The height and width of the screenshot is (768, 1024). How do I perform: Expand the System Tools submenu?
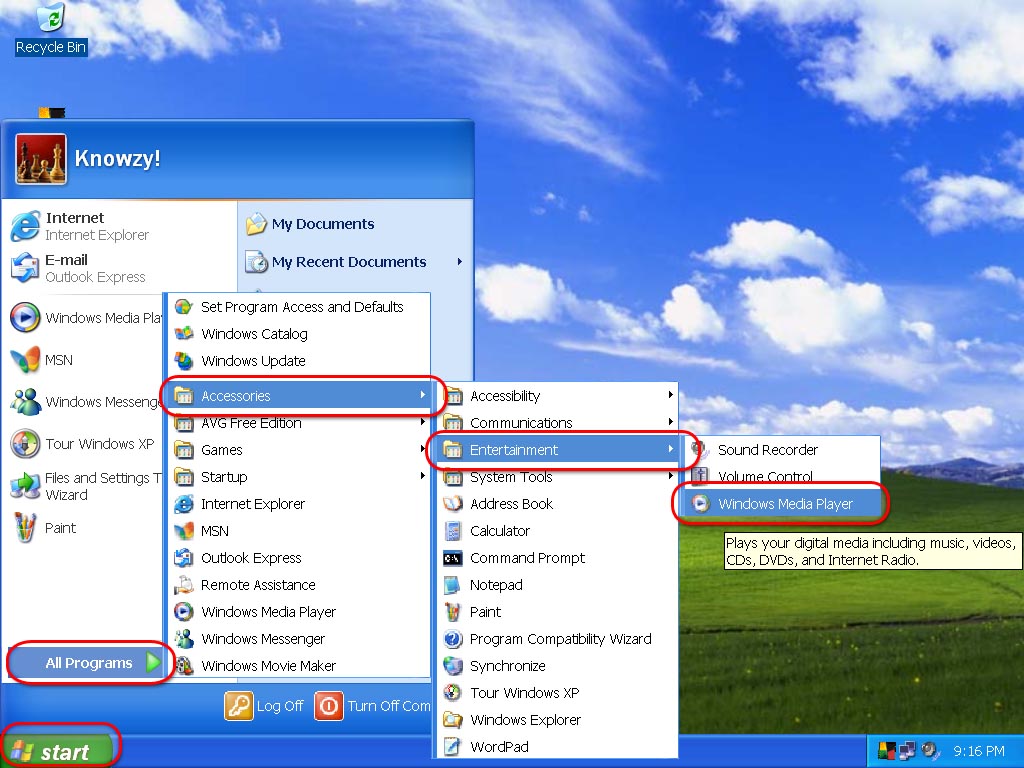point(558,477)
